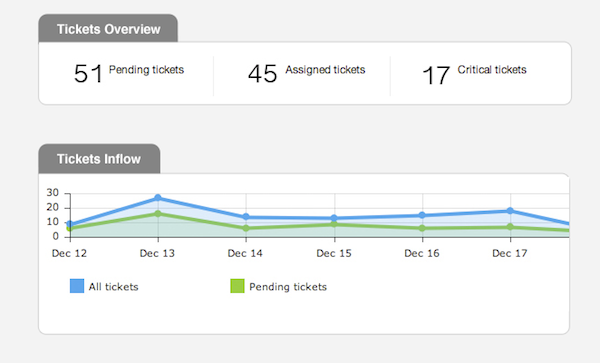Select the Pending tickets point on Dec 14
The image size is (600, 363).
click(x=246, y=228)
